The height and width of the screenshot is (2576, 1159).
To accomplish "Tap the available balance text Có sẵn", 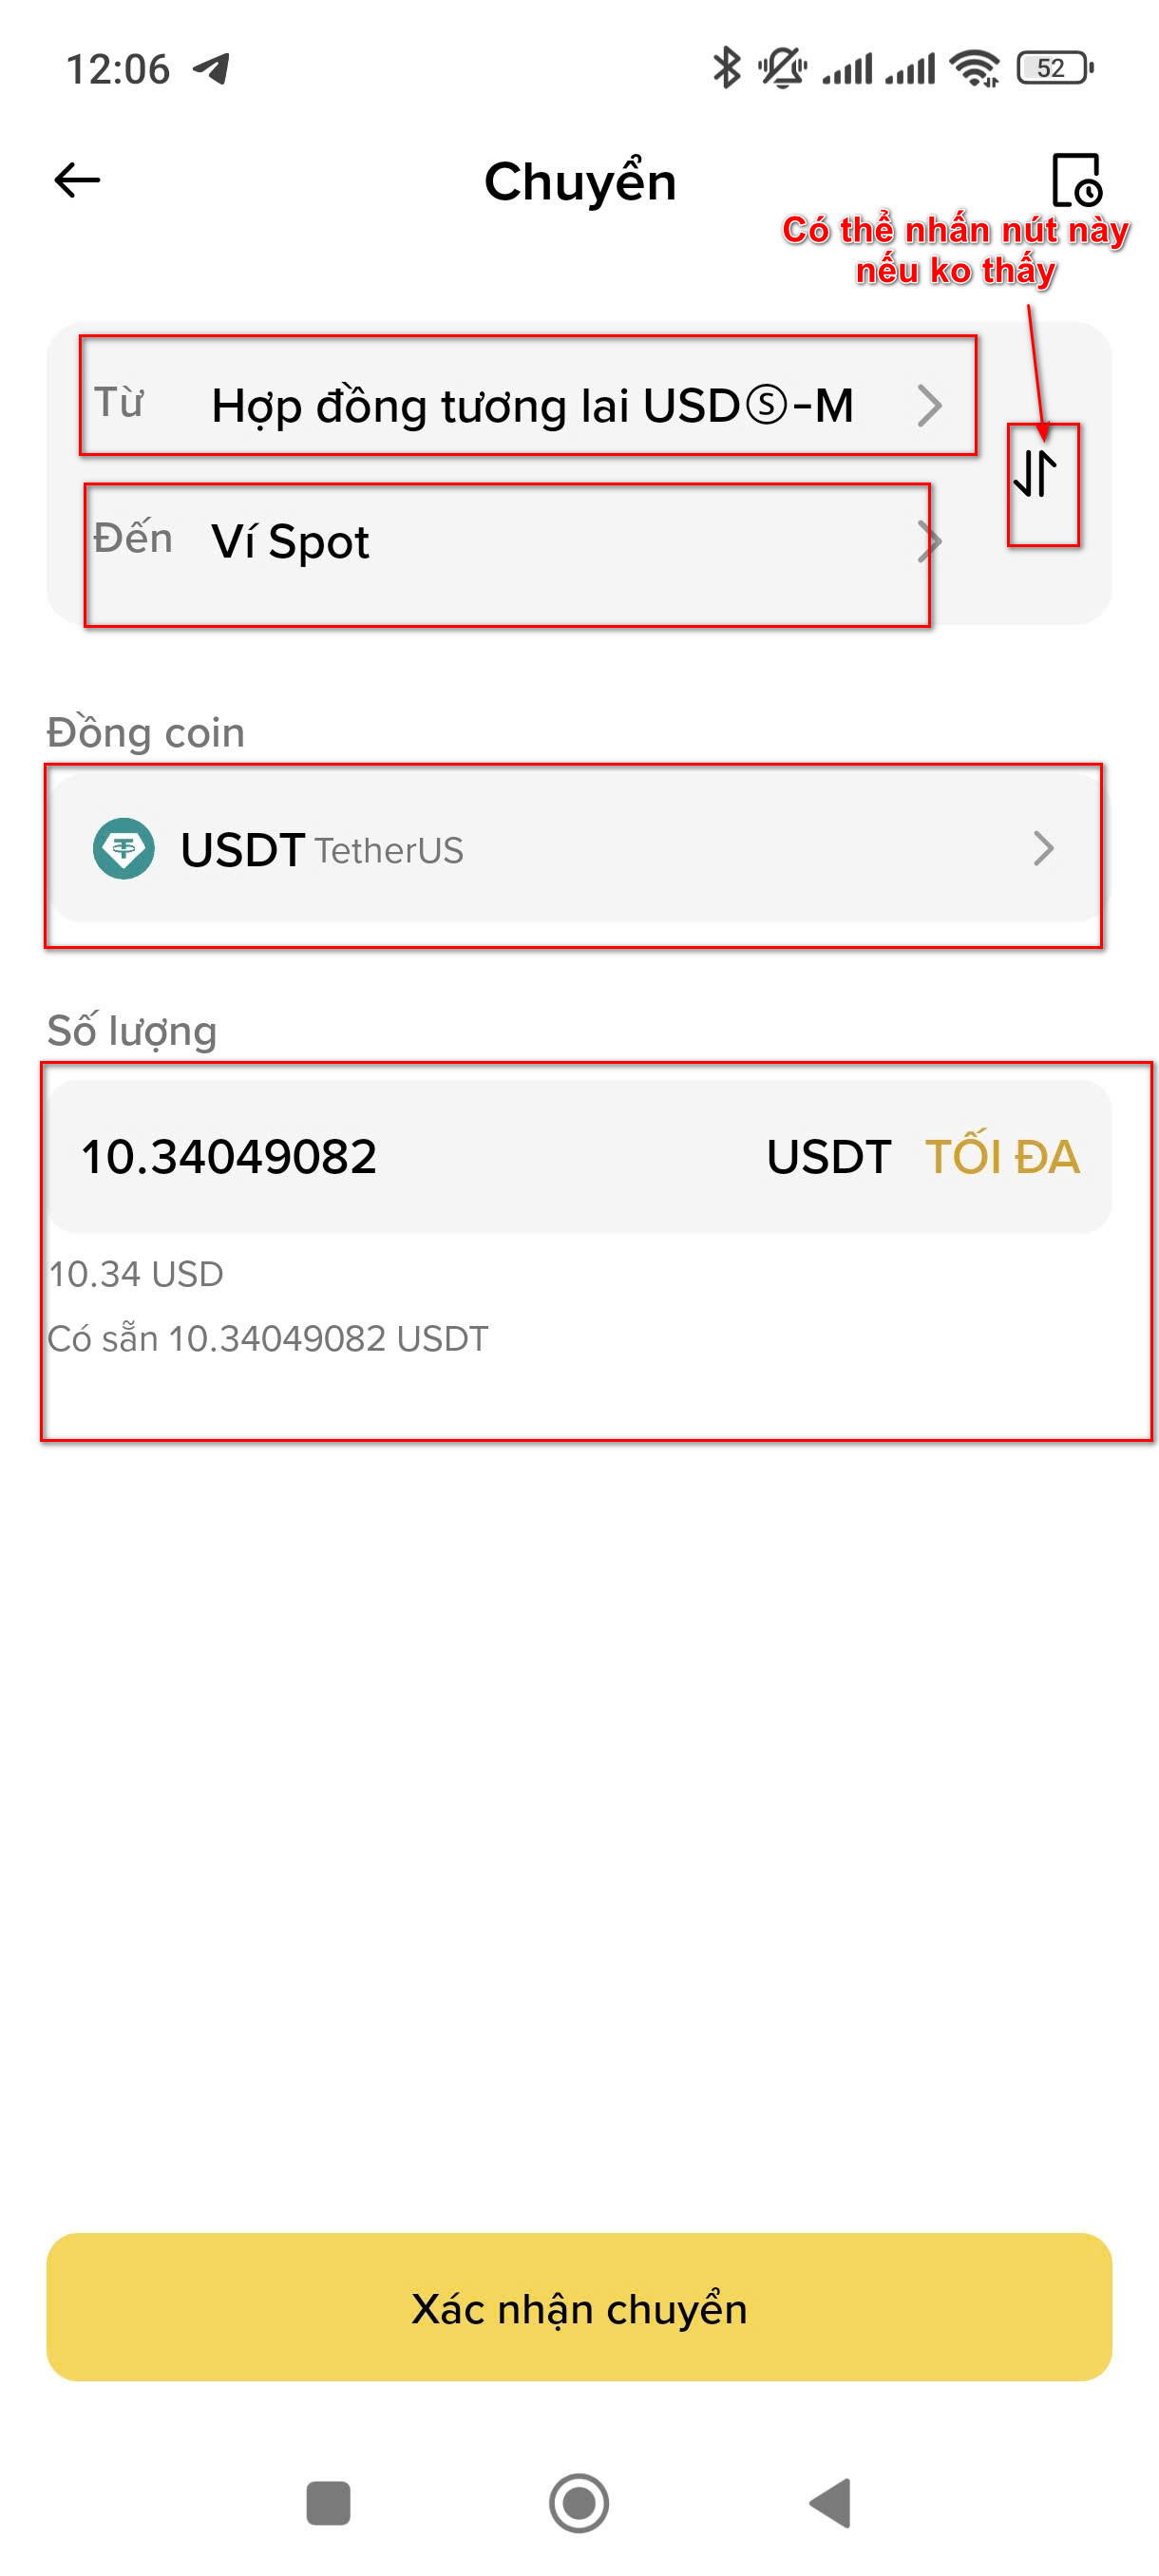I will tap(268, 1338).
